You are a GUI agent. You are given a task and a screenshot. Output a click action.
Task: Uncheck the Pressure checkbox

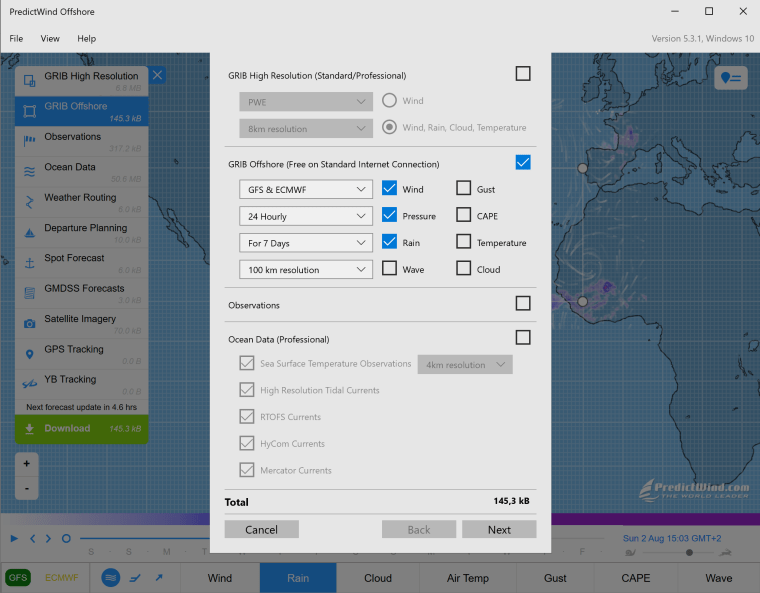(x=390, y=215)
